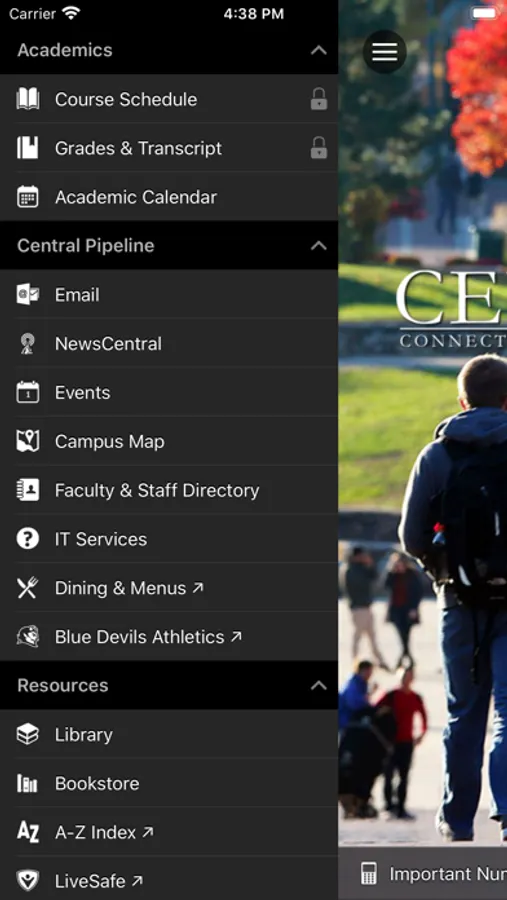Open Course Schedule
Image resolution: width=507 pixels, height=900 pixels.
[169, 99]
